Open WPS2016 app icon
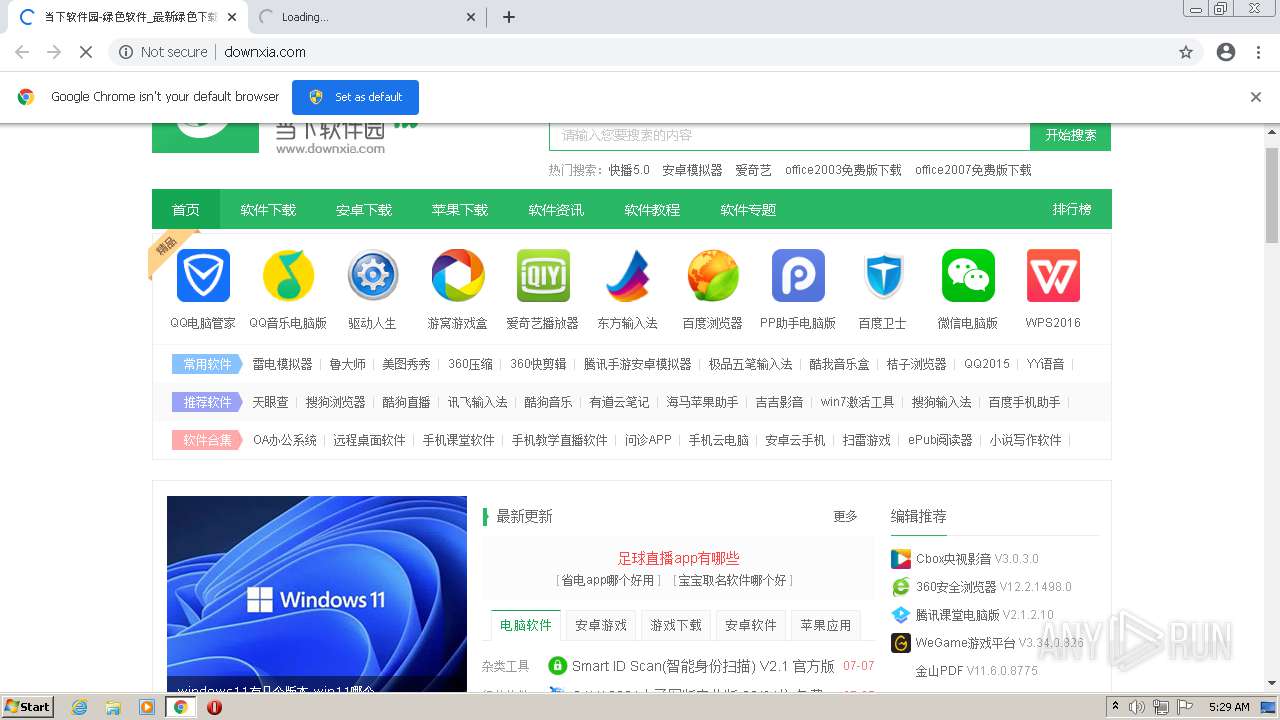This screenshot has height=720, width=1280. coord(1053,276)
